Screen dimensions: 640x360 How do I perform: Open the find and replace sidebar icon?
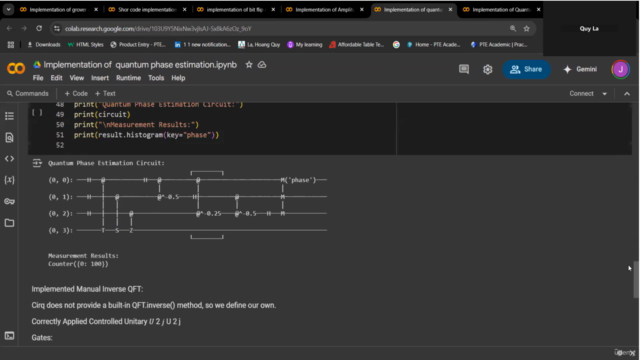9,138
